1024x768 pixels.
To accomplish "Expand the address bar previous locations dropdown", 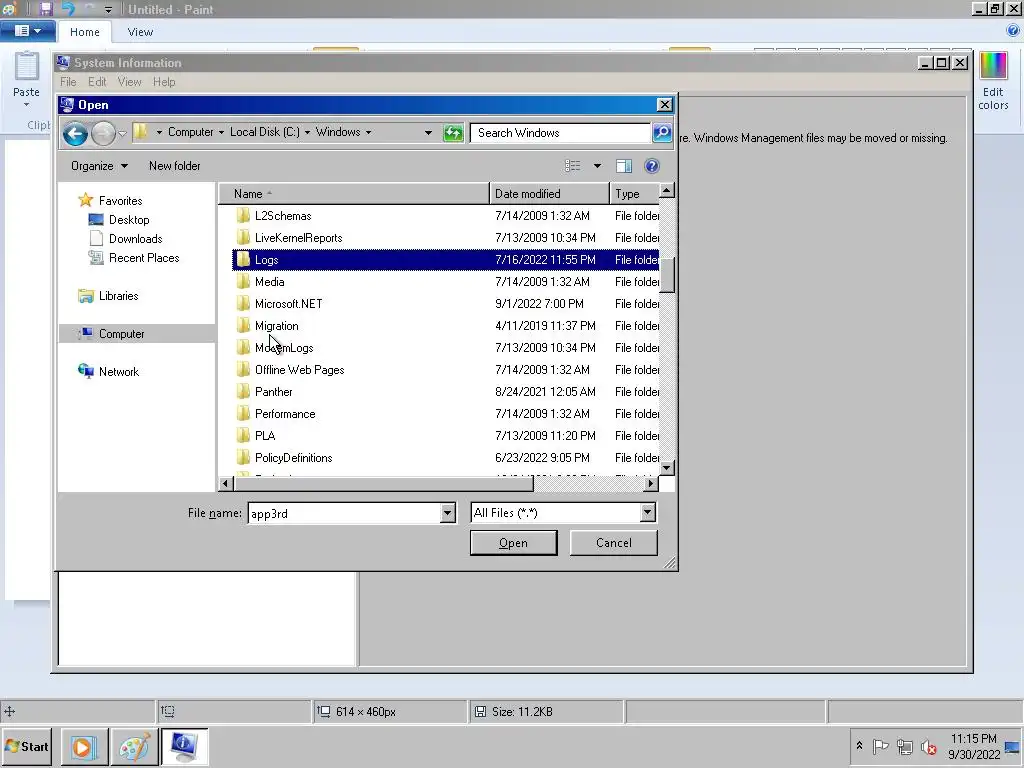I will click(x=428, y=133).
